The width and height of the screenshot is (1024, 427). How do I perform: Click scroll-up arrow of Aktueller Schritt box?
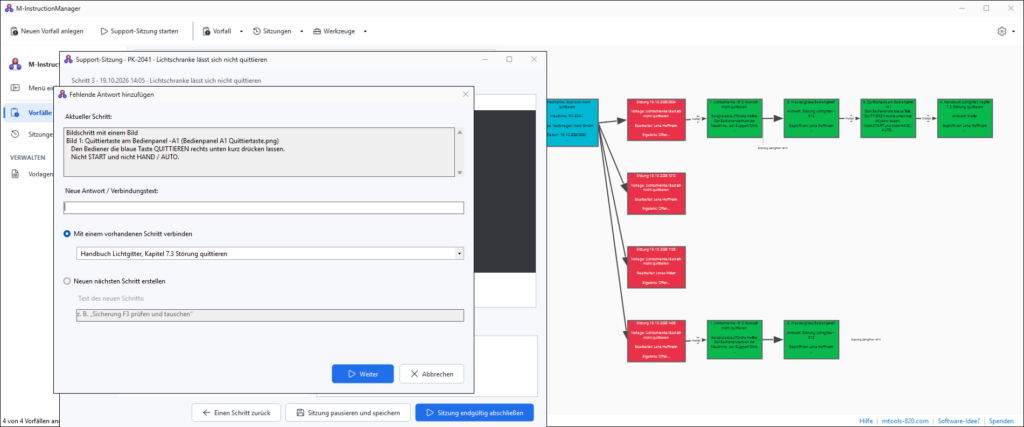(x=459, y=133)
